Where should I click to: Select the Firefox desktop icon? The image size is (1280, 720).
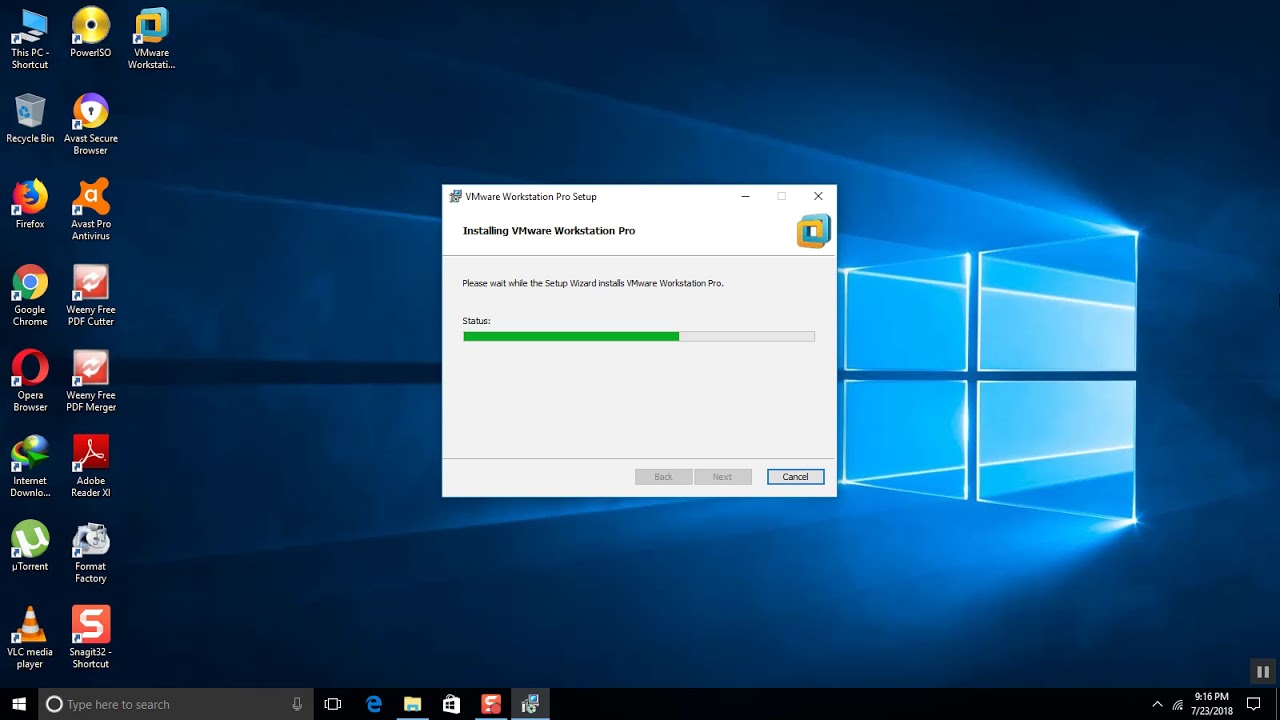pos(30,204)
